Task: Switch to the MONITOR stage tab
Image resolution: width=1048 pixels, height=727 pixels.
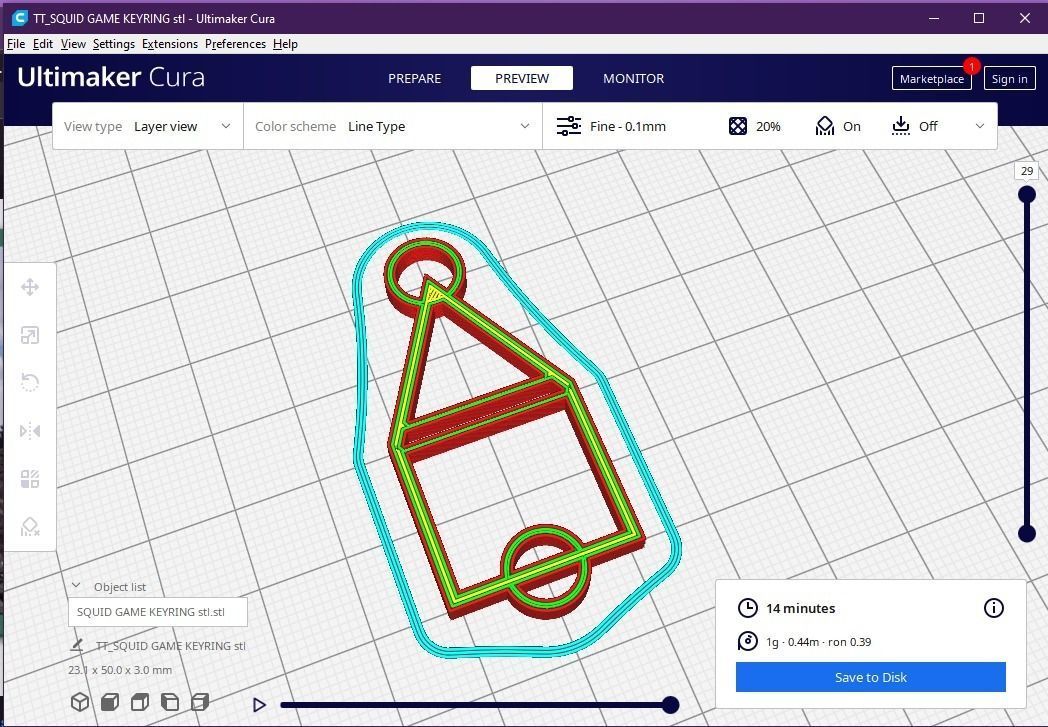Action: (634, 78)
